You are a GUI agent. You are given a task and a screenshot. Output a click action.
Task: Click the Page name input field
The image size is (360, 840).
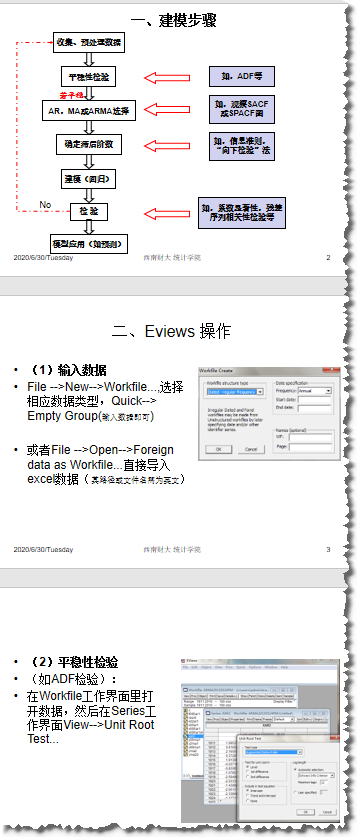[310, 447]
